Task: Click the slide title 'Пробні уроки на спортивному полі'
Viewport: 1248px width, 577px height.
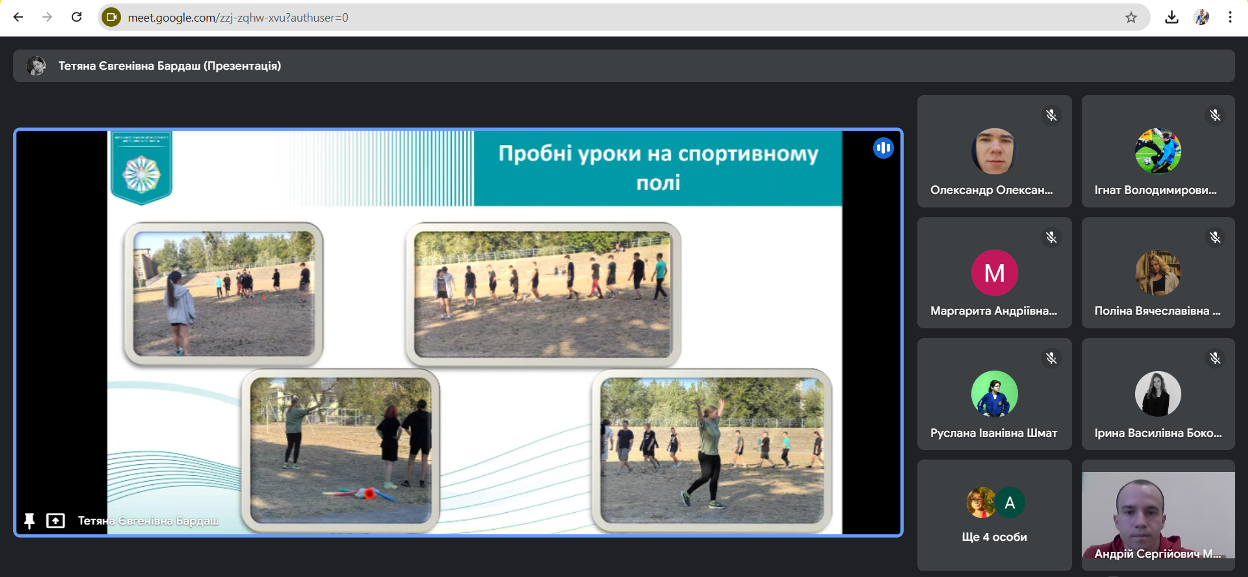Action: tap(658, 168)
